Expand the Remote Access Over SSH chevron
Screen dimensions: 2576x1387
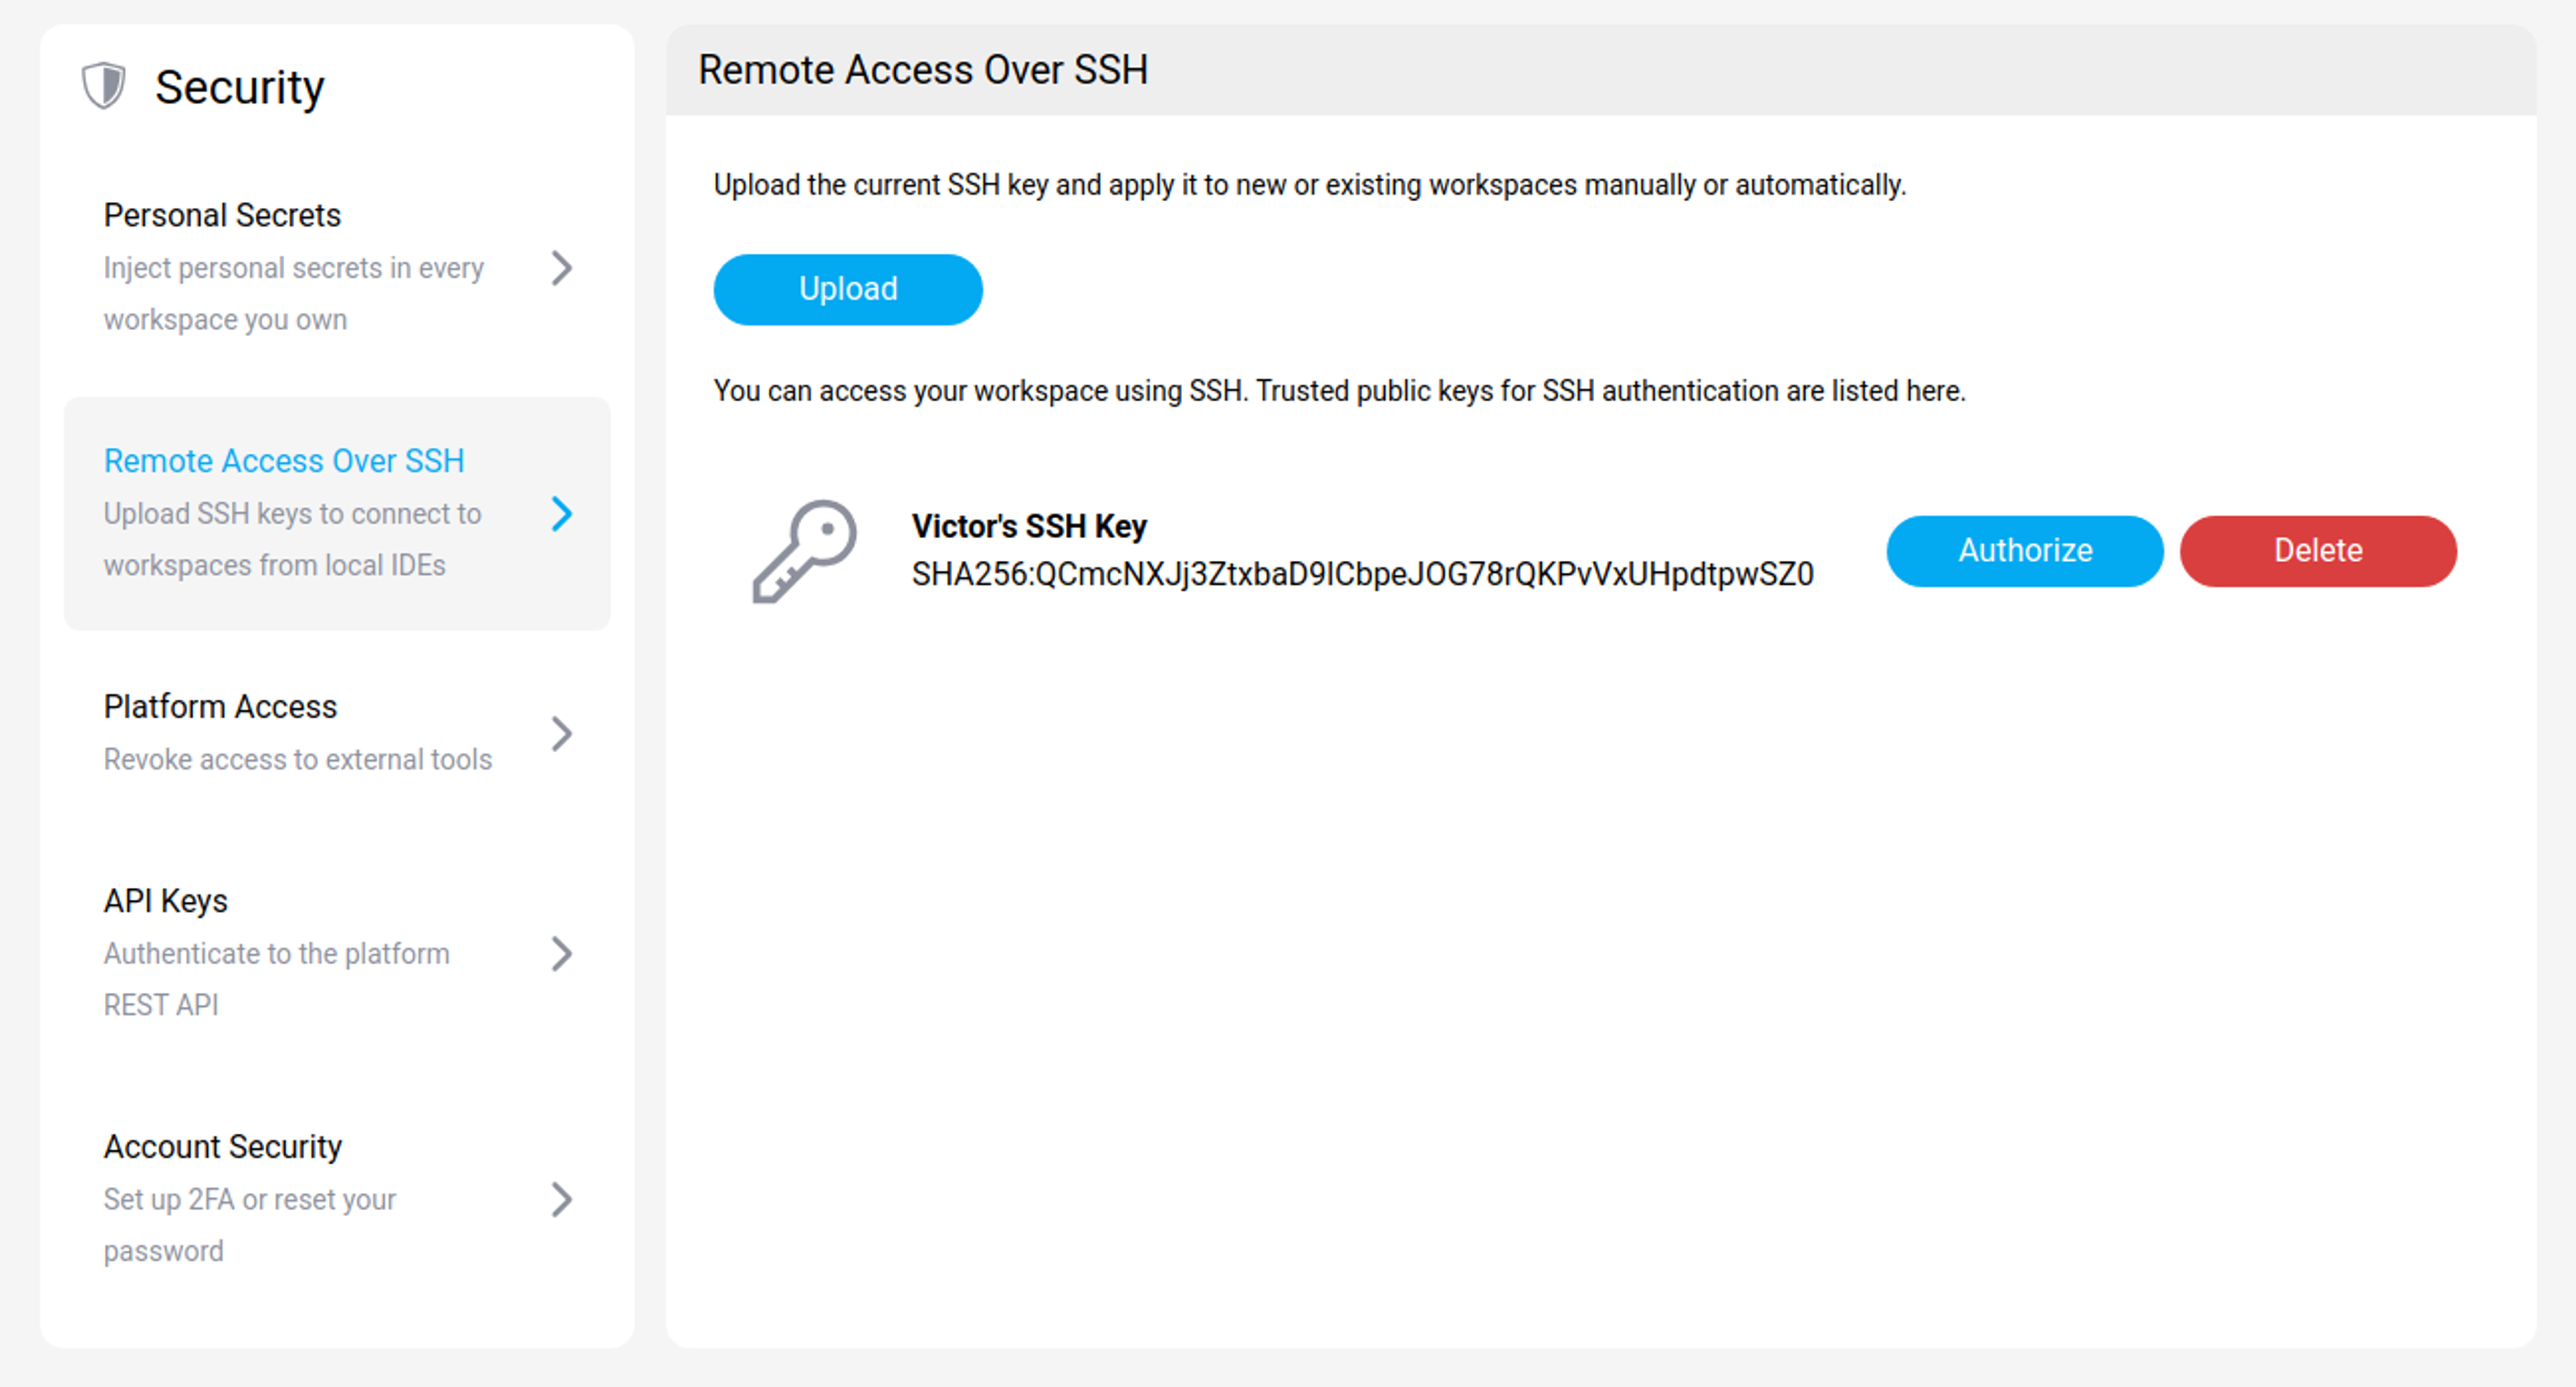coord(563,513)
